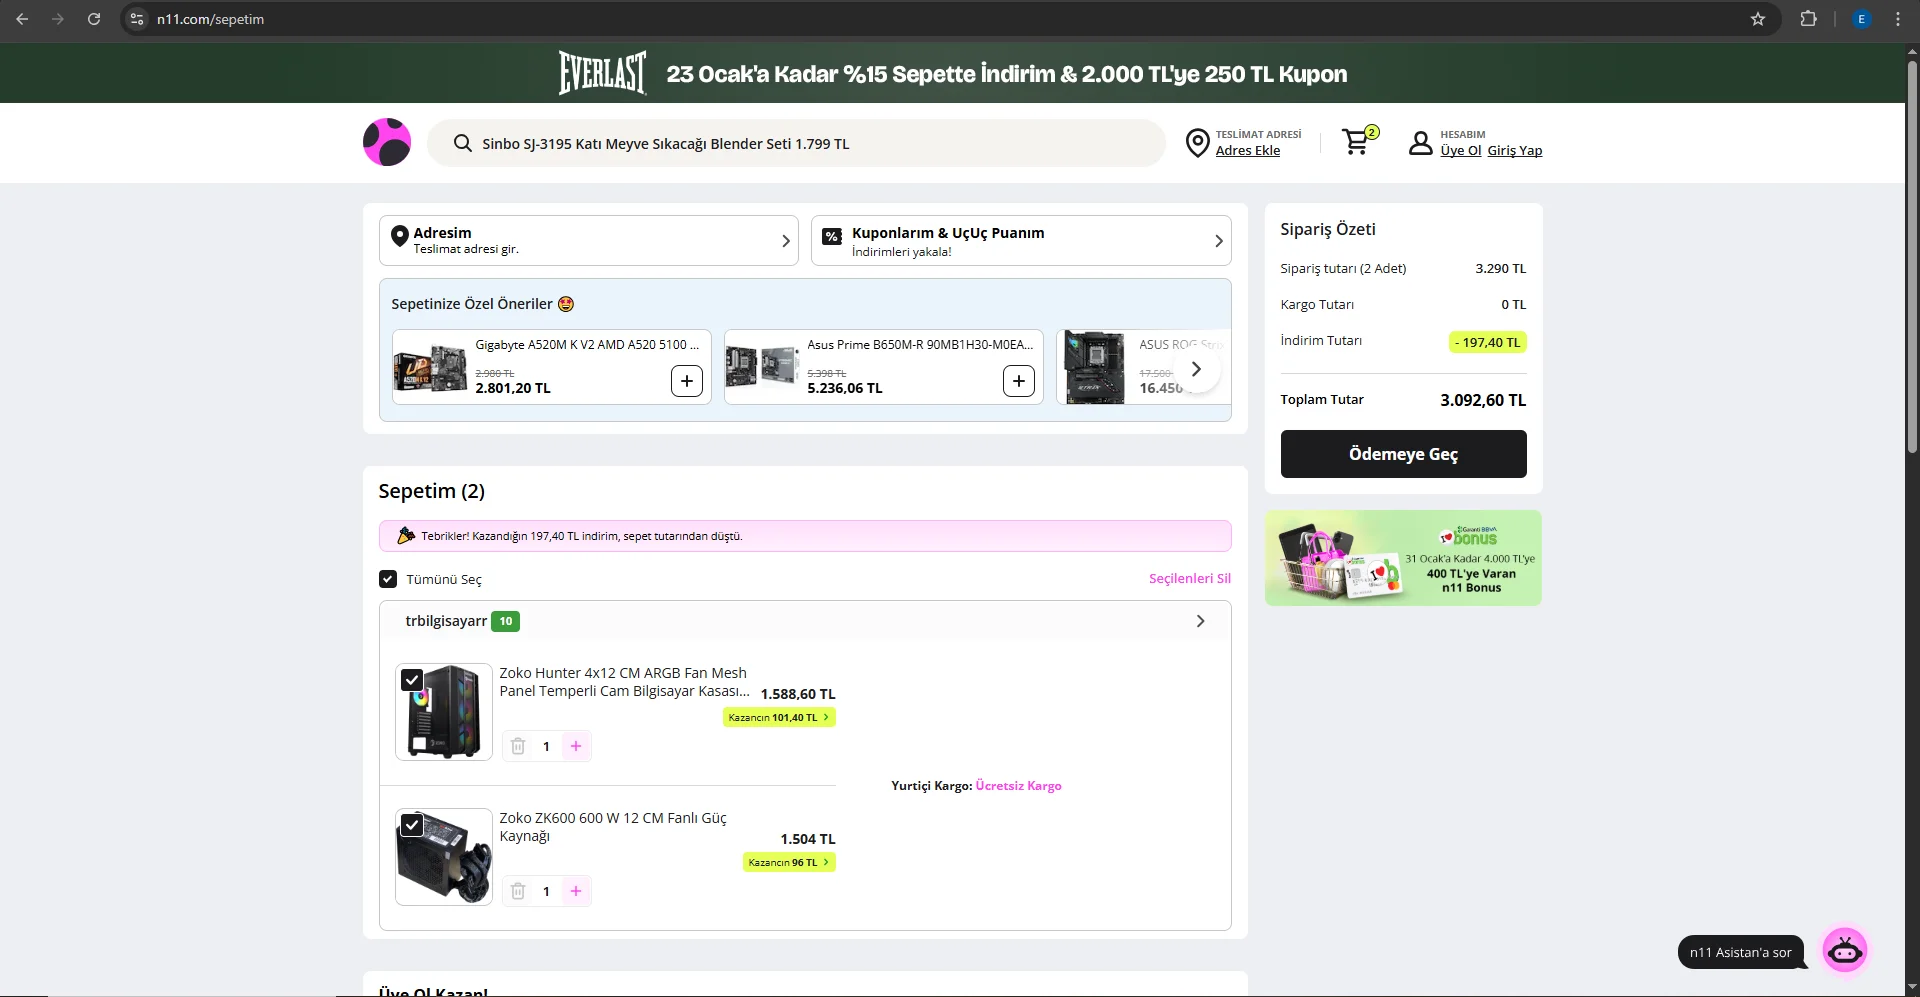1920x997 pixels.
Task: Open Asus Prime B650M-R product title
Action: 920,345
